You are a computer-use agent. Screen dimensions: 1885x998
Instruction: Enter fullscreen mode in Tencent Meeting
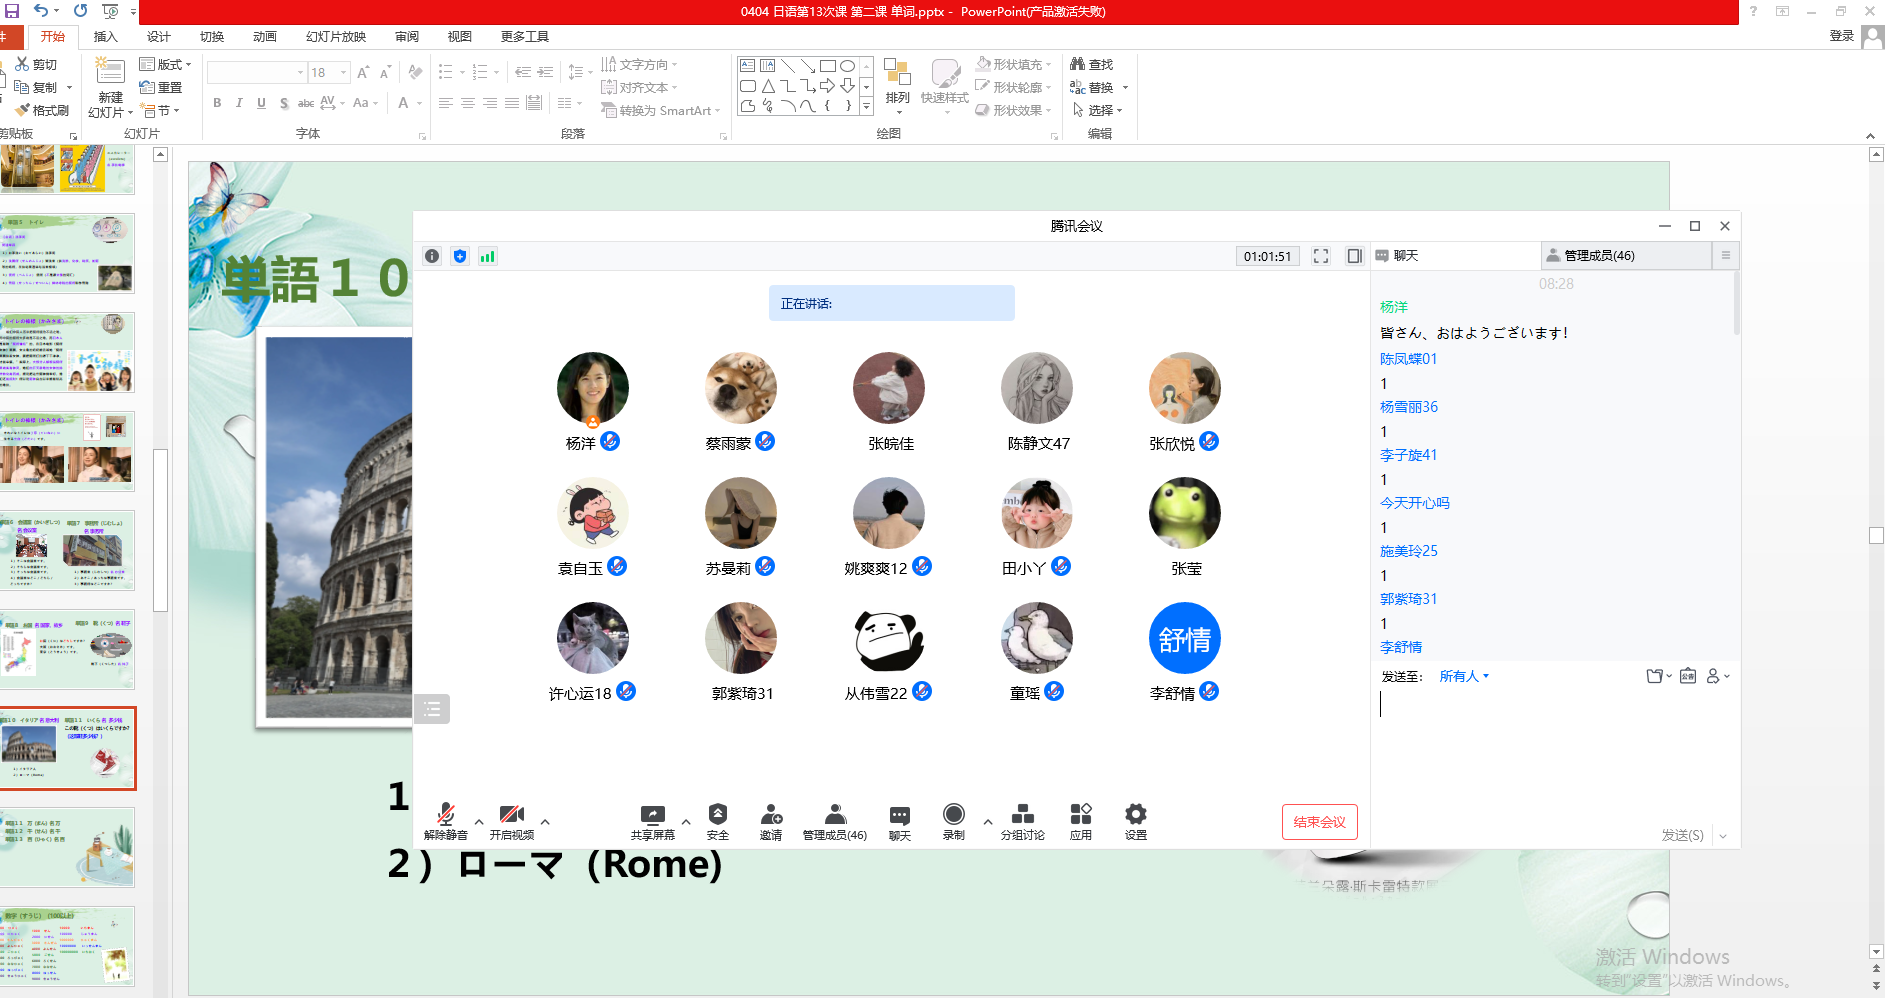point(1321,256)
